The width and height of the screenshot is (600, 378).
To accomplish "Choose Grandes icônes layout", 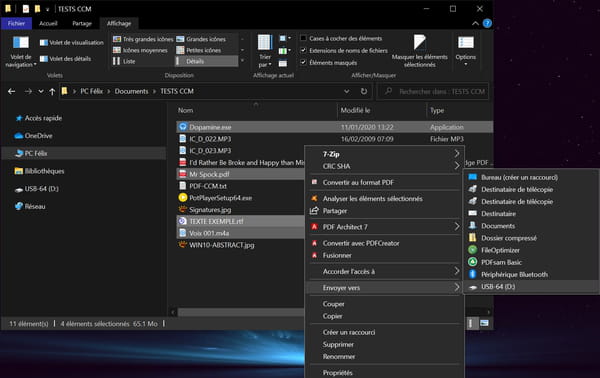I will tap(201, 39).
